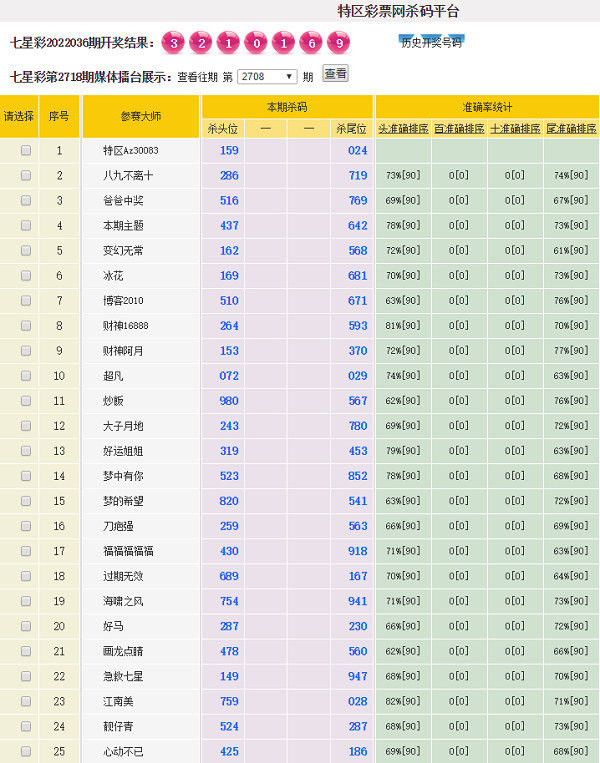Click the 杀尾位 column header

(351, 129)
